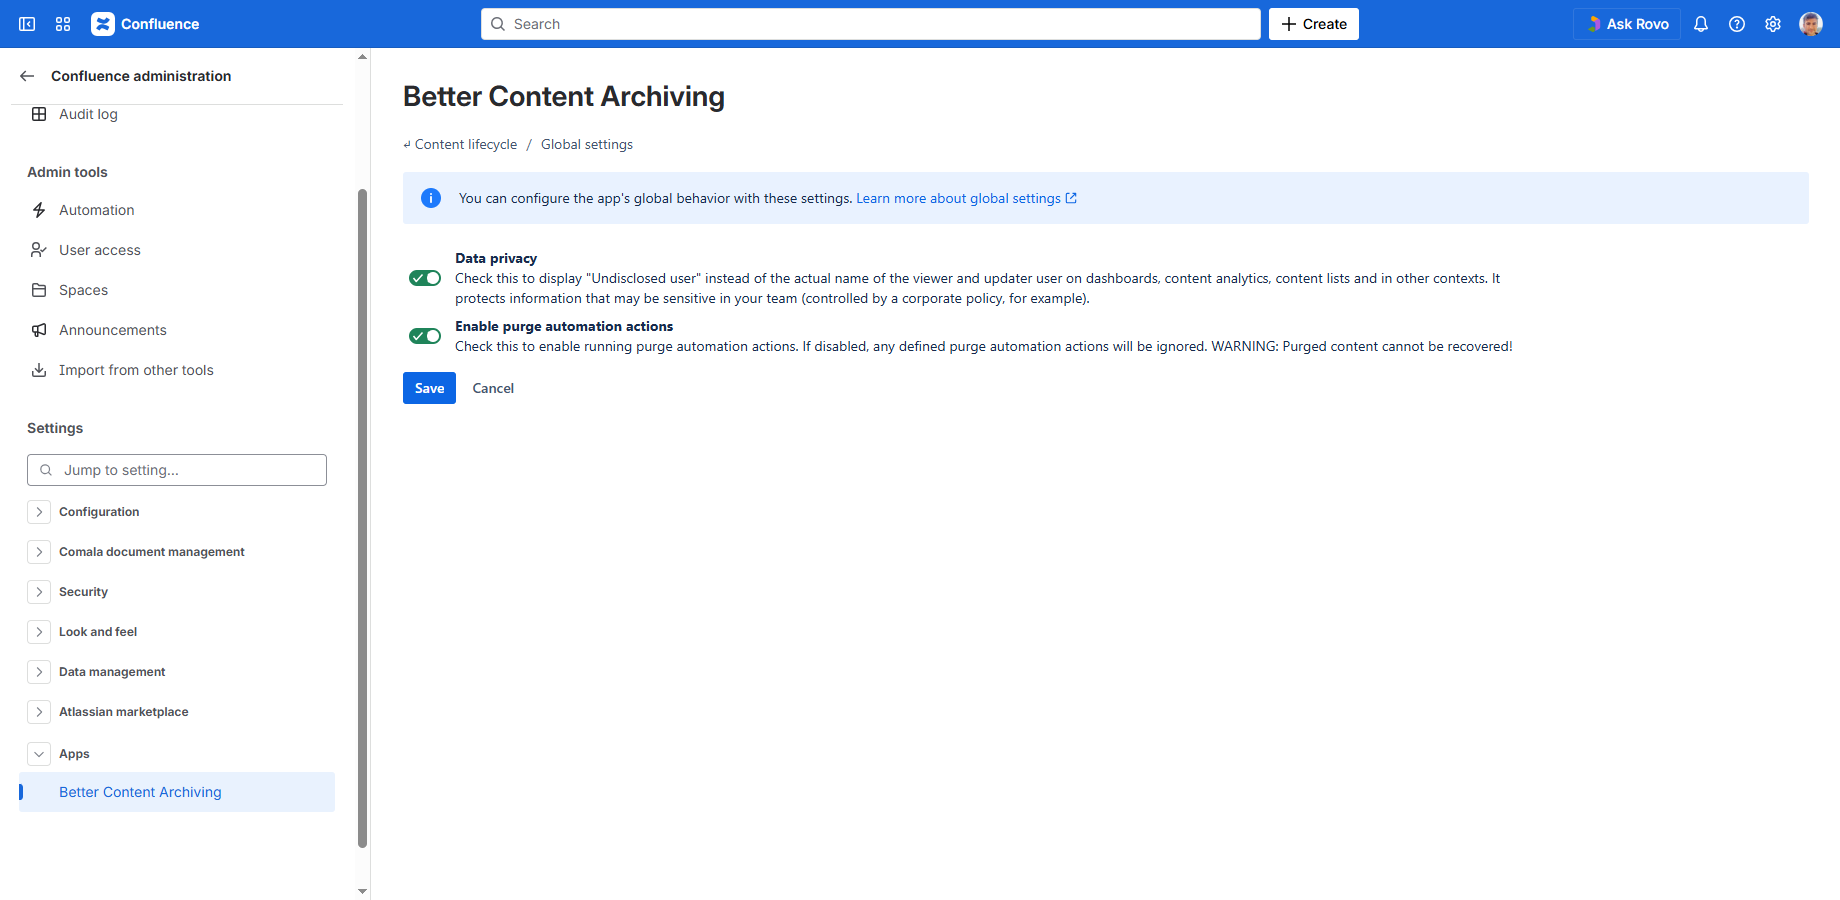Select Better Content Archiving in sidebar

140,792
